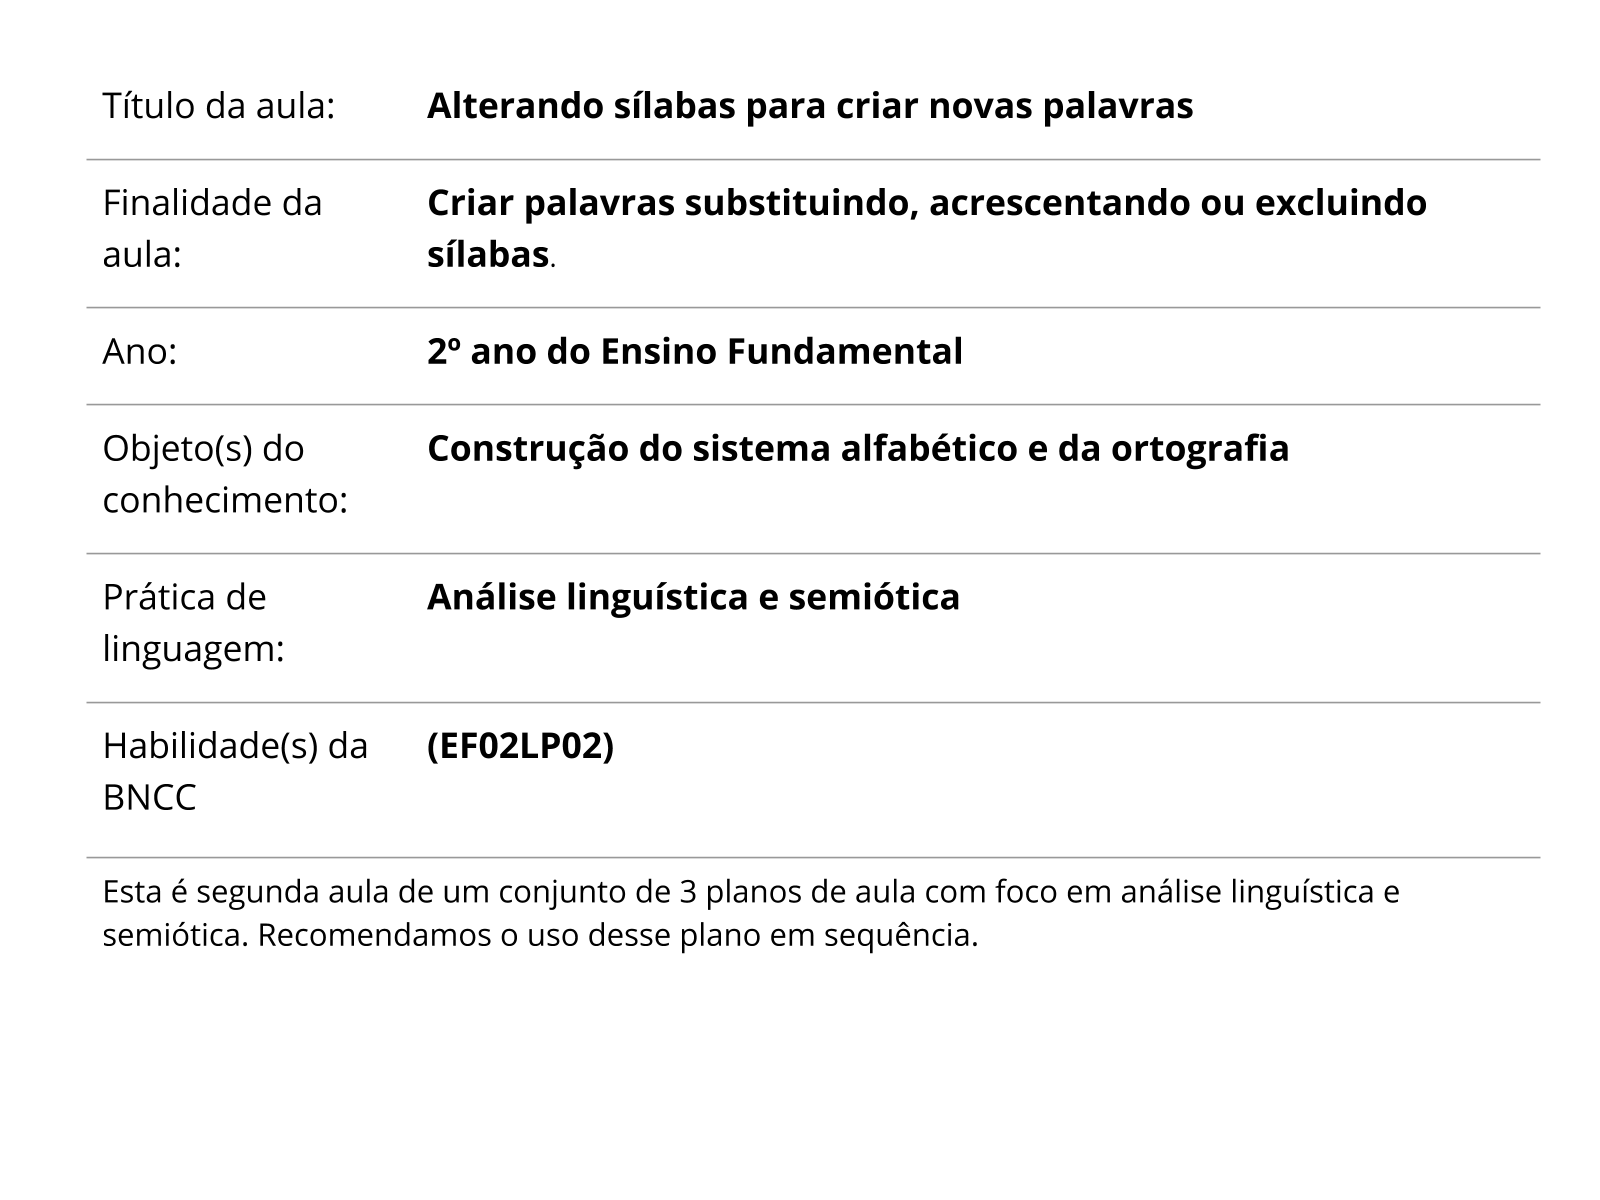This screenshot has width=1600, height=1200.
Task: Select 'Construção do sistema alfabético e da ortografia'
Action: click(858, 449)
